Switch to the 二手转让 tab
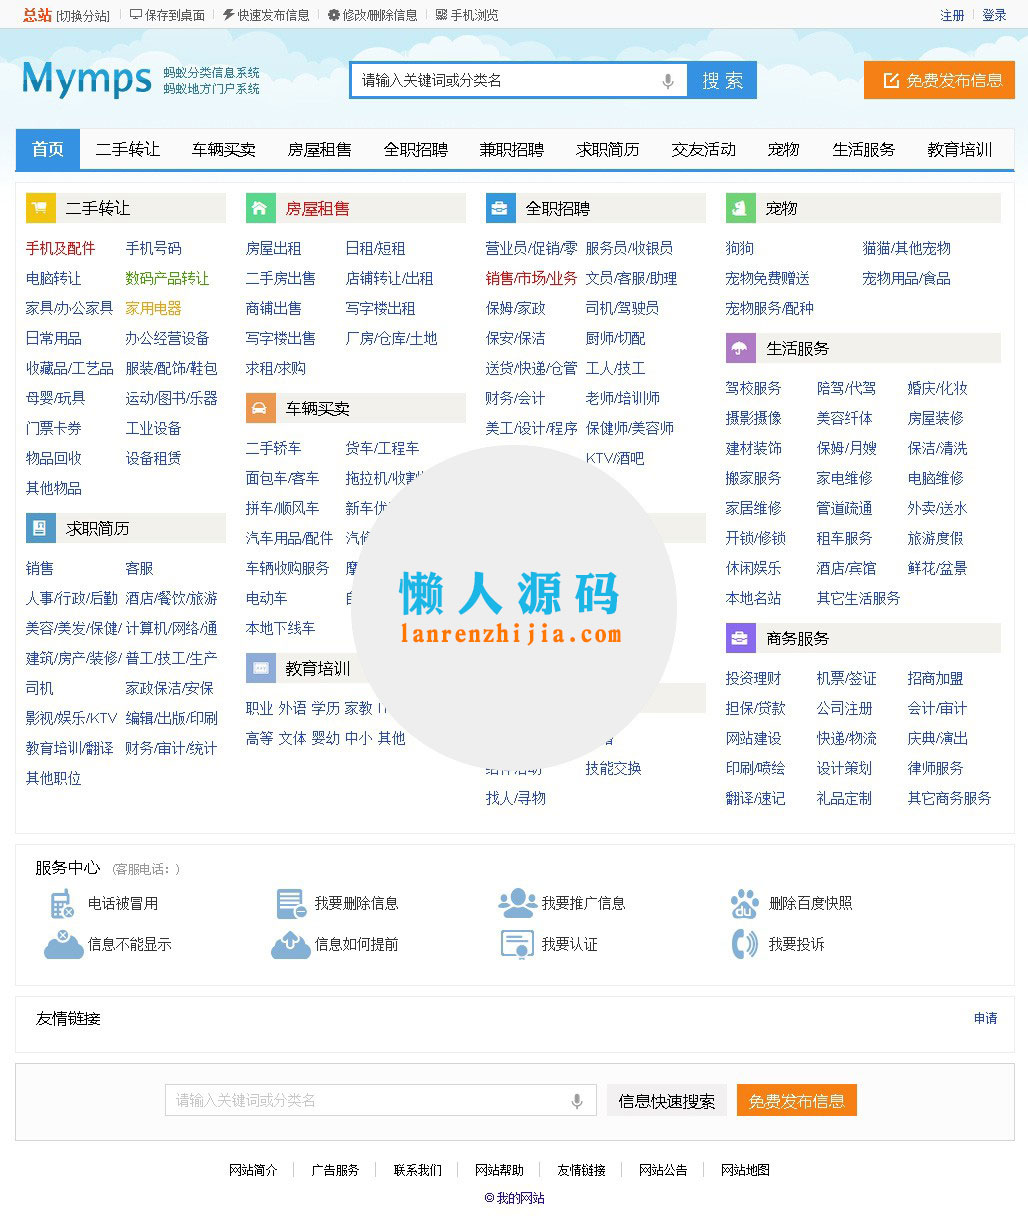The height and width of the screenshot is (1217, 1028). pos(127,149)
